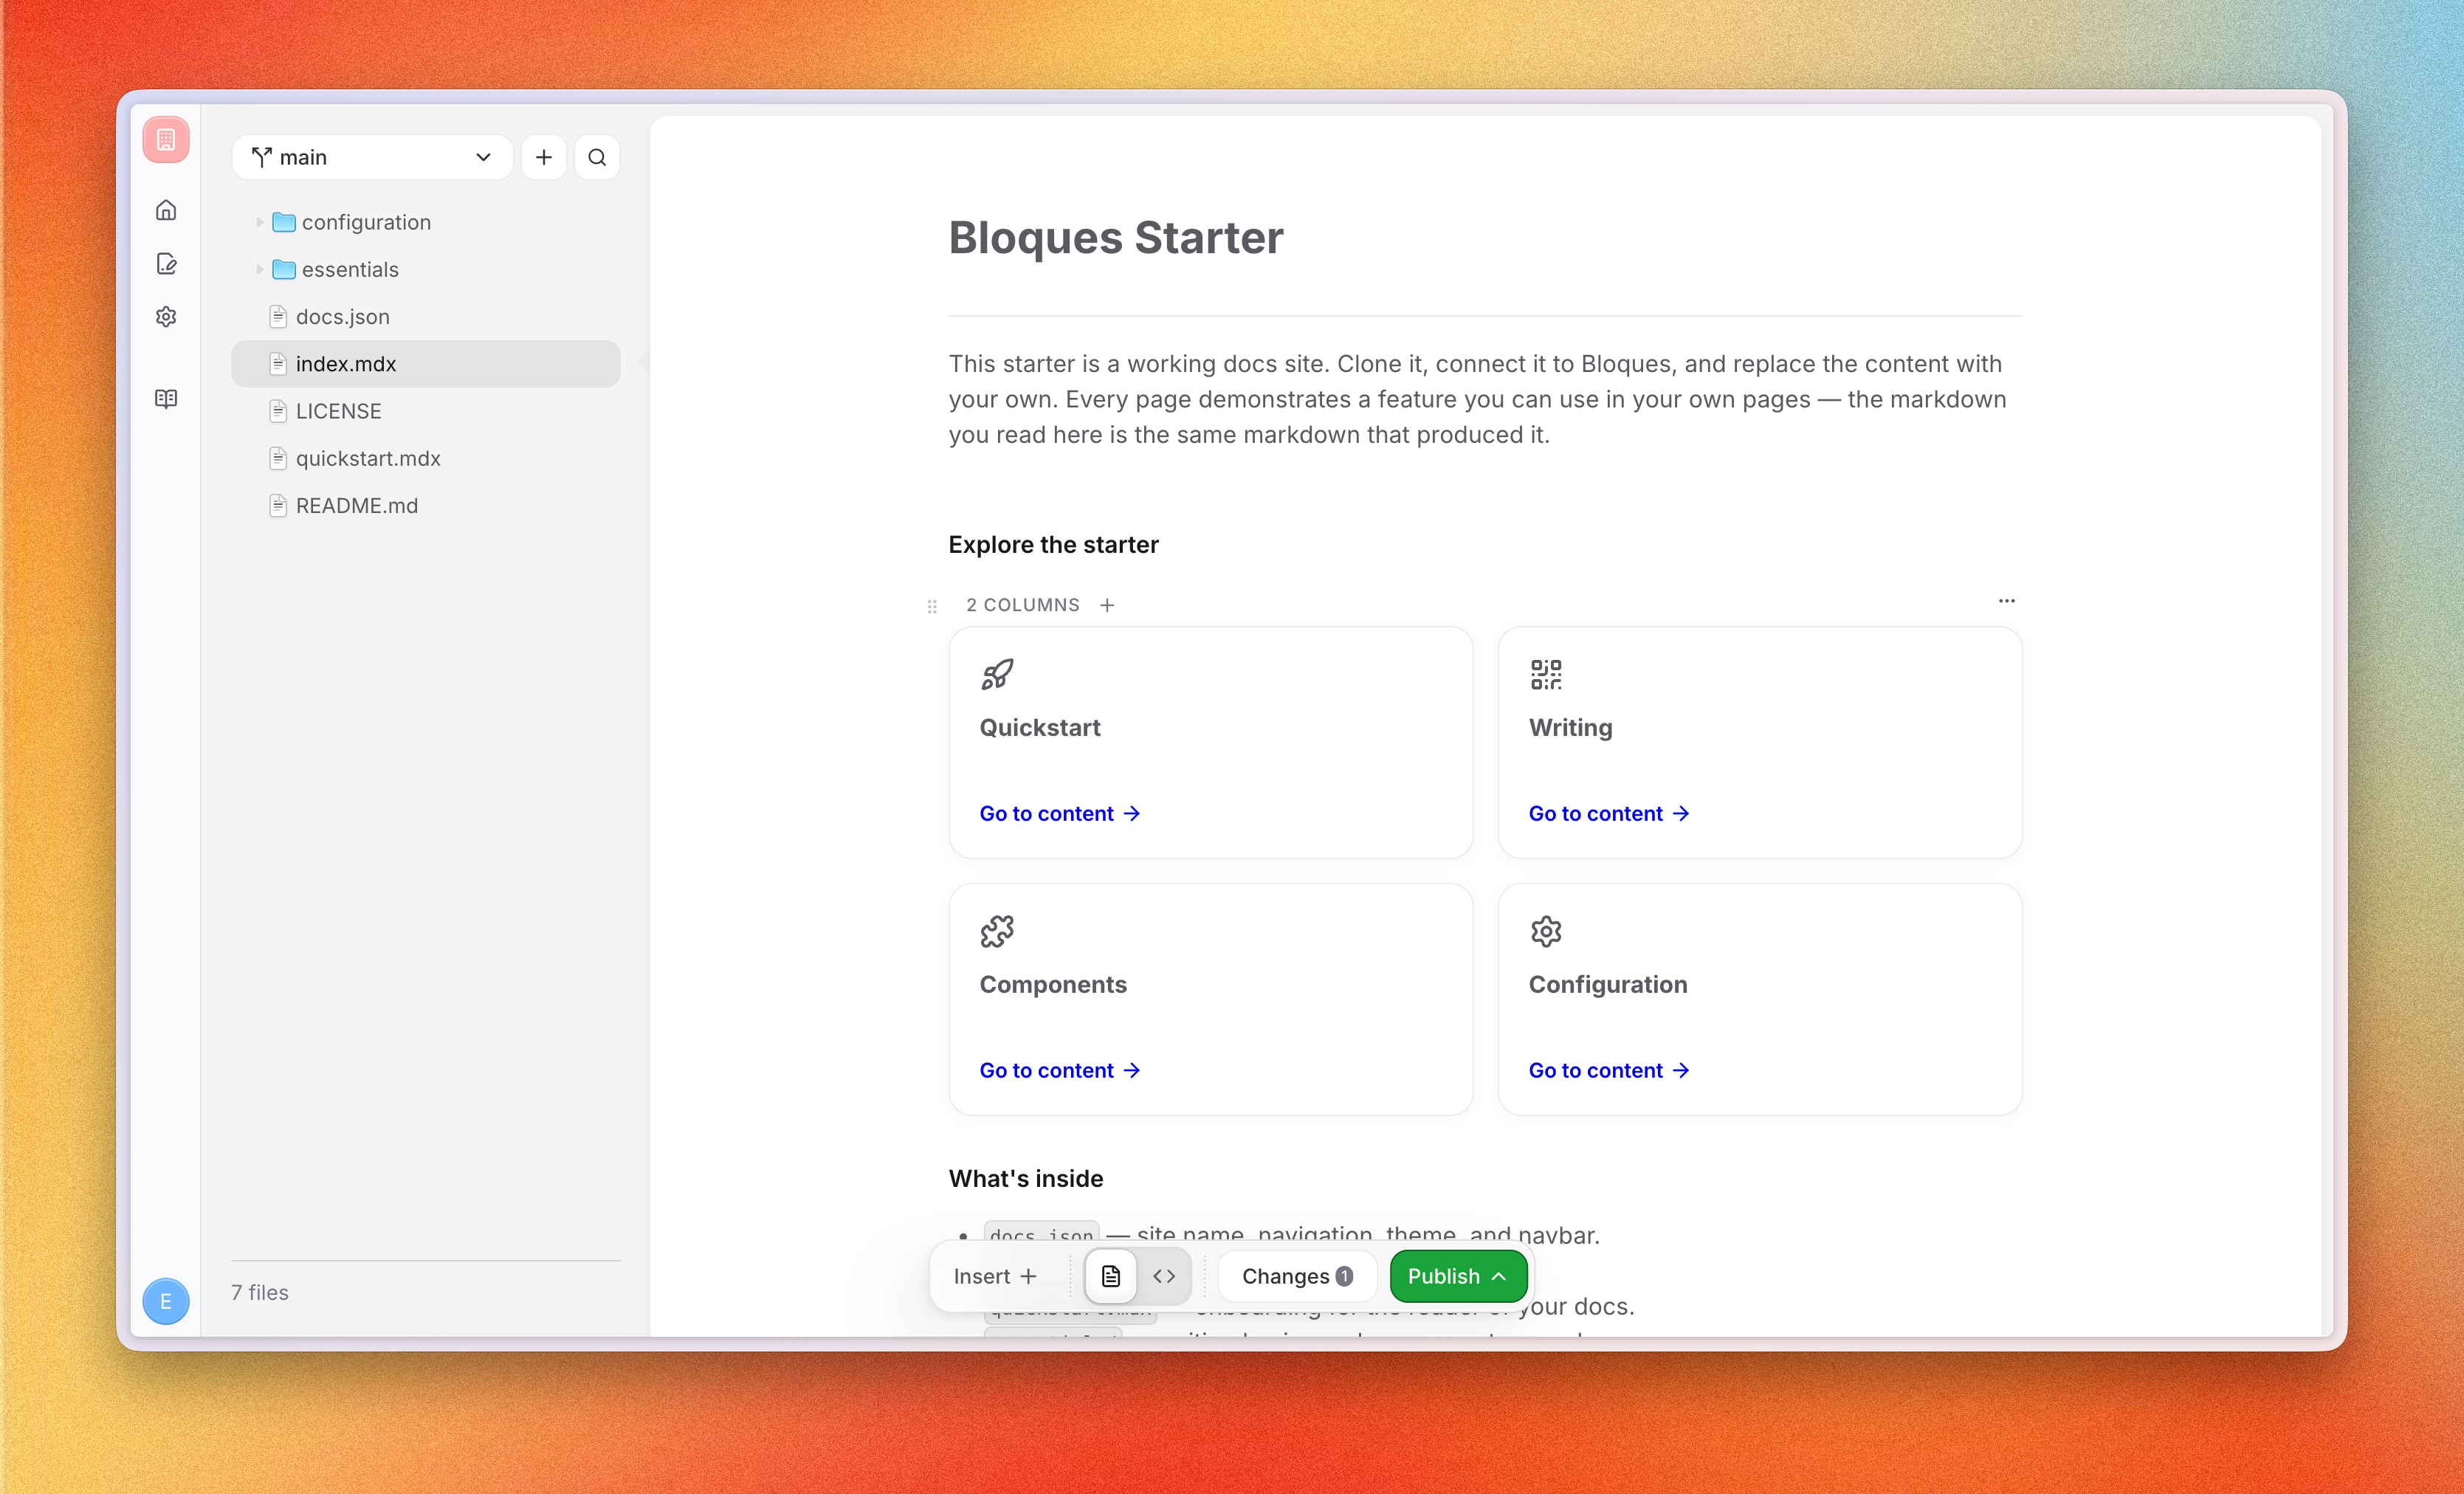Click the Quickstart rocket icon
This screenshot has width=2464, height=1494.
[x=997, y=675]
